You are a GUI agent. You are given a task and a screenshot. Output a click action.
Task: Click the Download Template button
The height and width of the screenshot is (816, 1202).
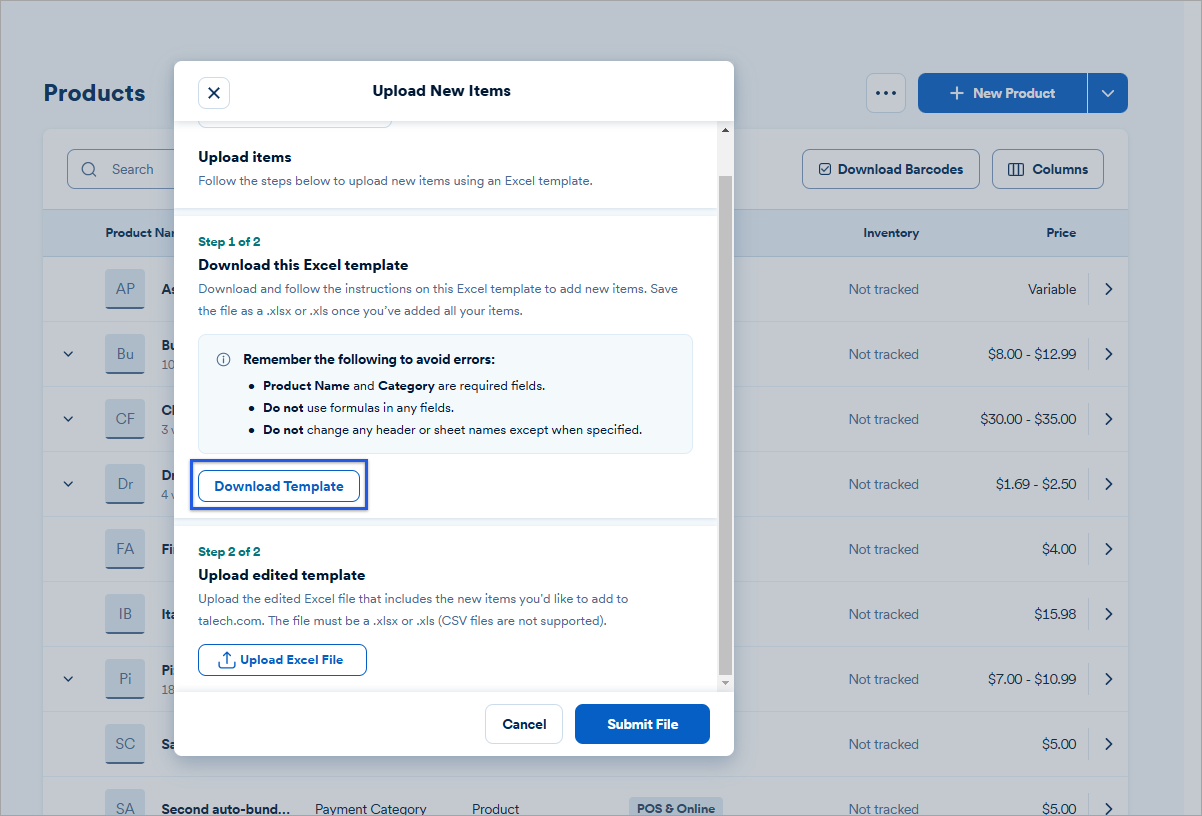click(279, 486)
